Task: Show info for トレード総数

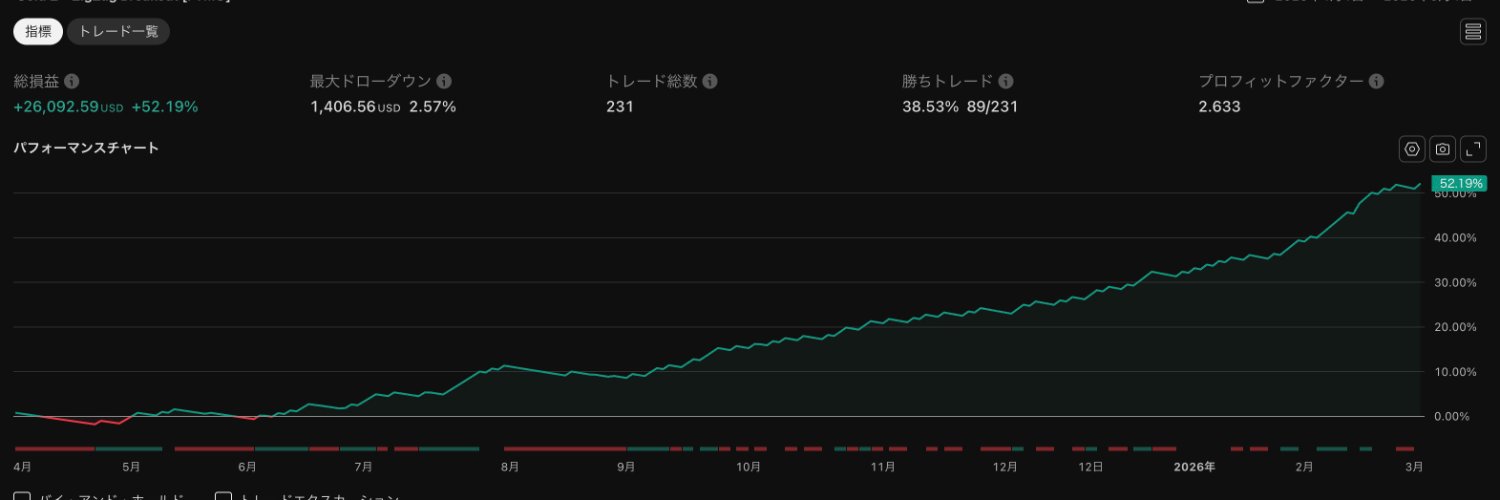Action: pyautogui.click(x=709, y=82)
